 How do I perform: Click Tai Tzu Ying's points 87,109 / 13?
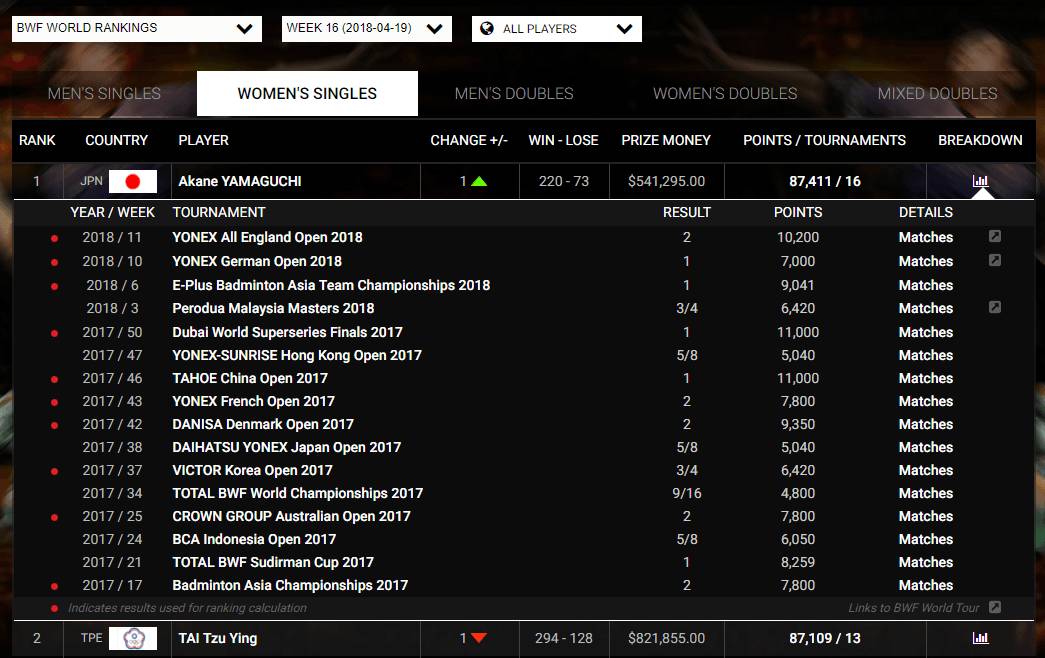[x=824, y=638]
